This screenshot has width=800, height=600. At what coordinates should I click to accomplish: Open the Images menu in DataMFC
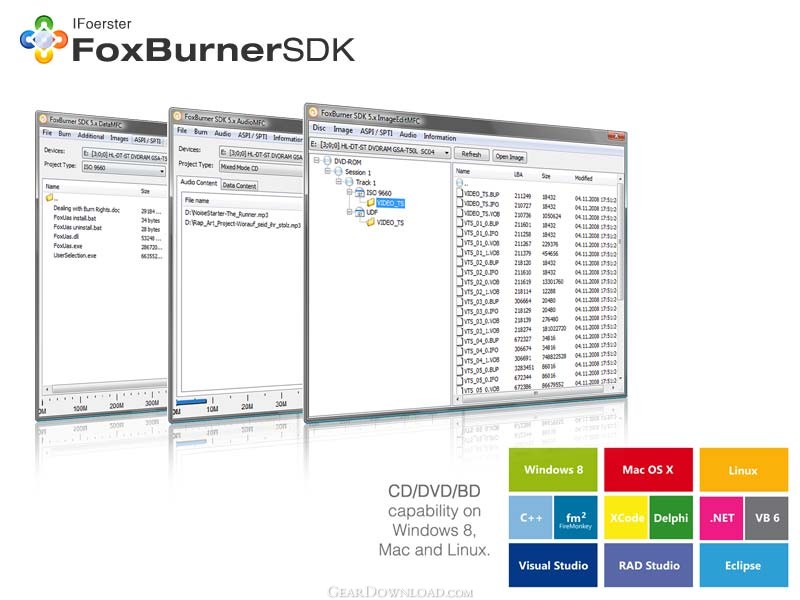[119, 138]
